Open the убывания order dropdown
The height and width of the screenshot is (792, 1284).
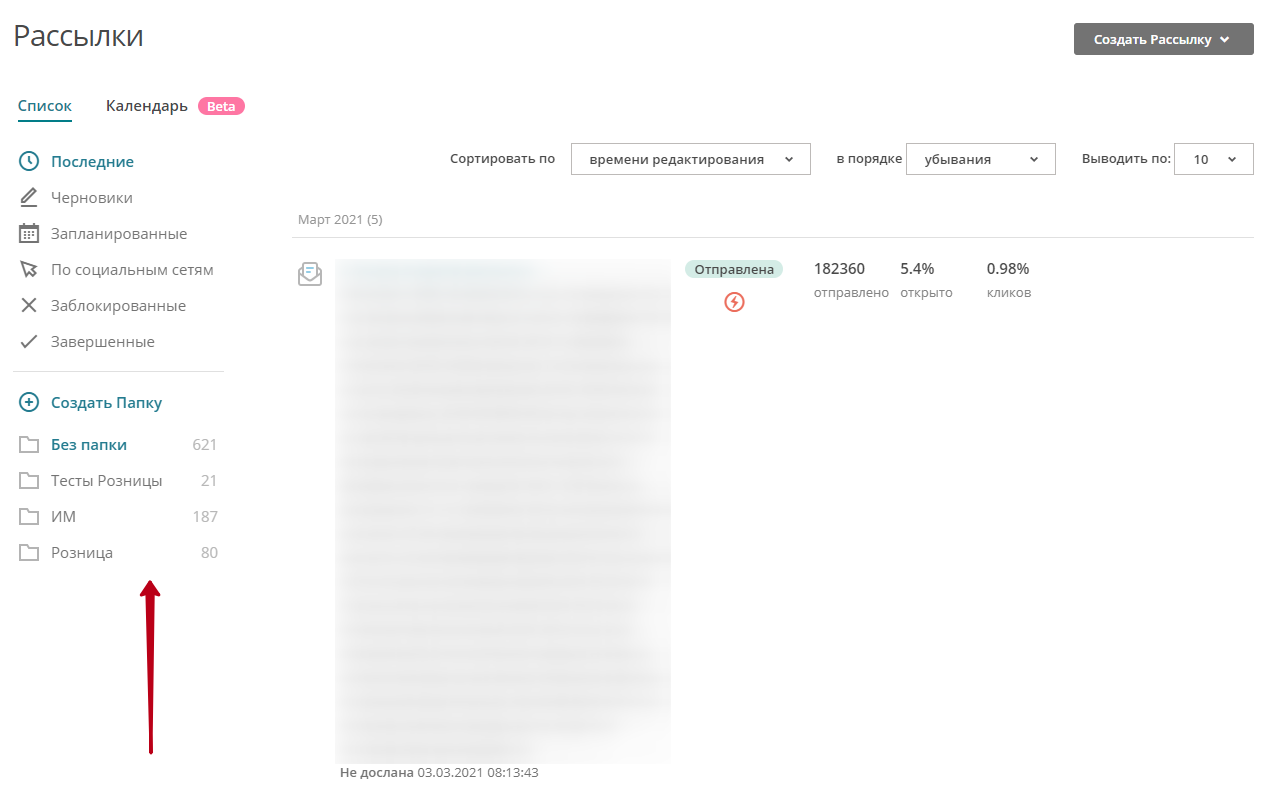point(980,159)
